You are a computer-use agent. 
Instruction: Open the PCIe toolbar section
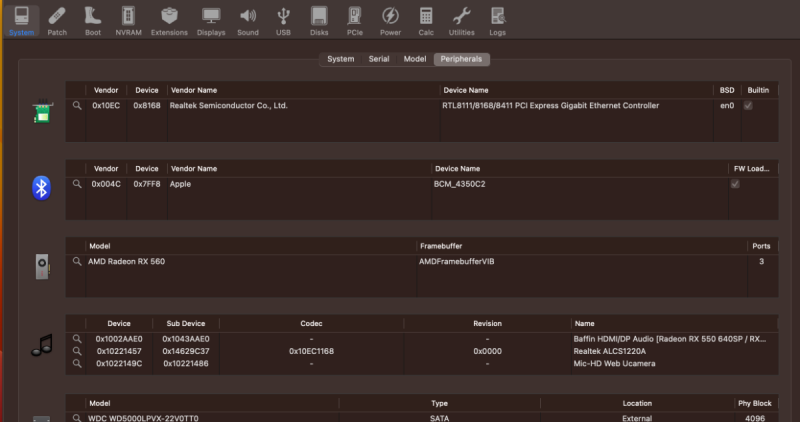tap(355, 21)
